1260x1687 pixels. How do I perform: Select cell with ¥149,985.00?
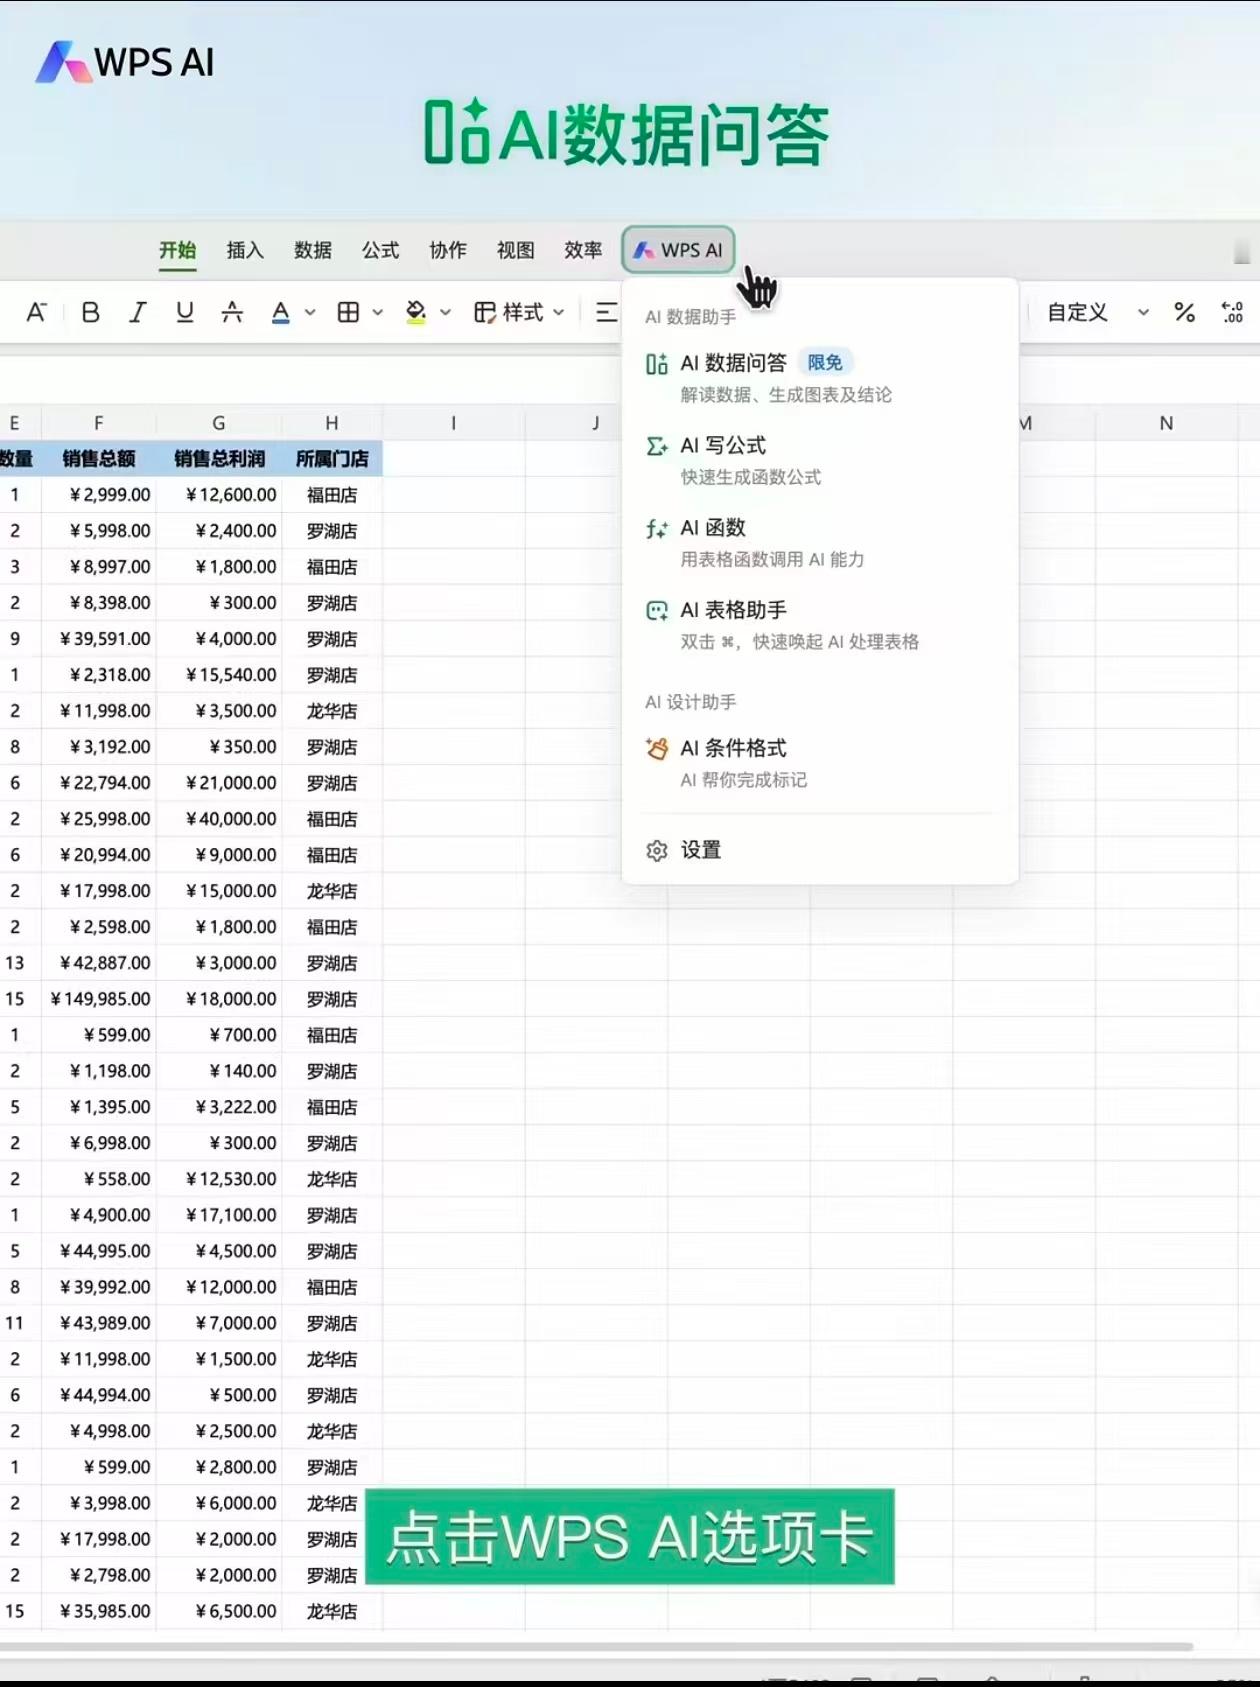coord(98,999)
